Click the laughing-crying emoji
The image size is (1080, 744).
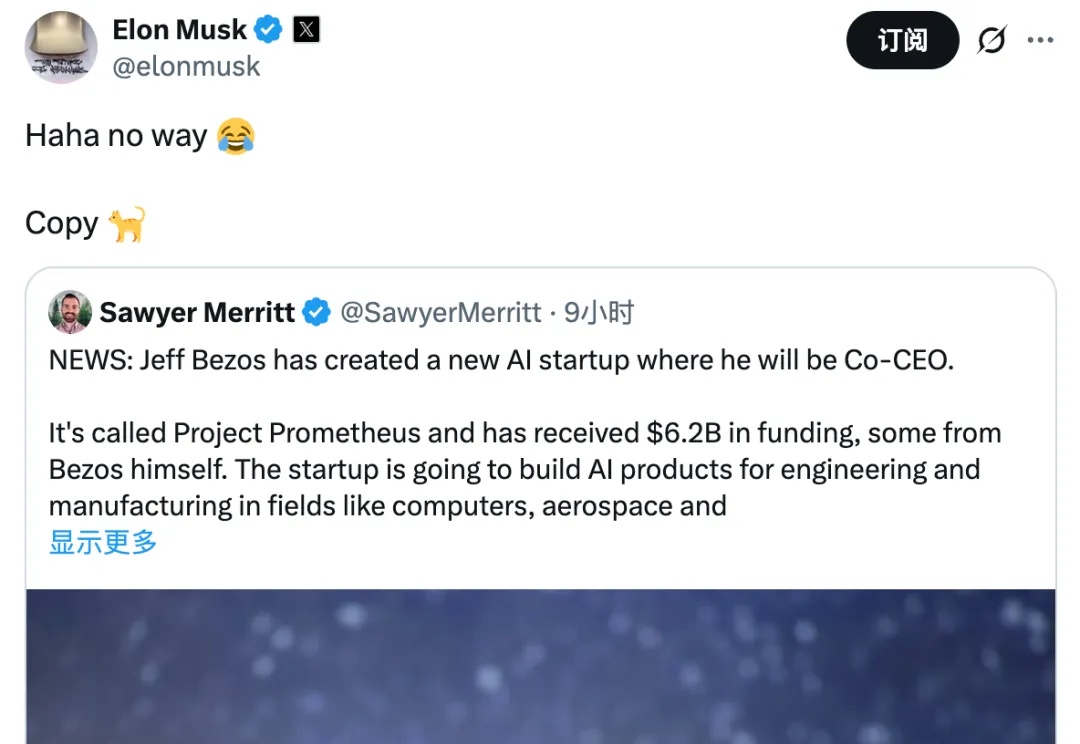pos(236,135)
